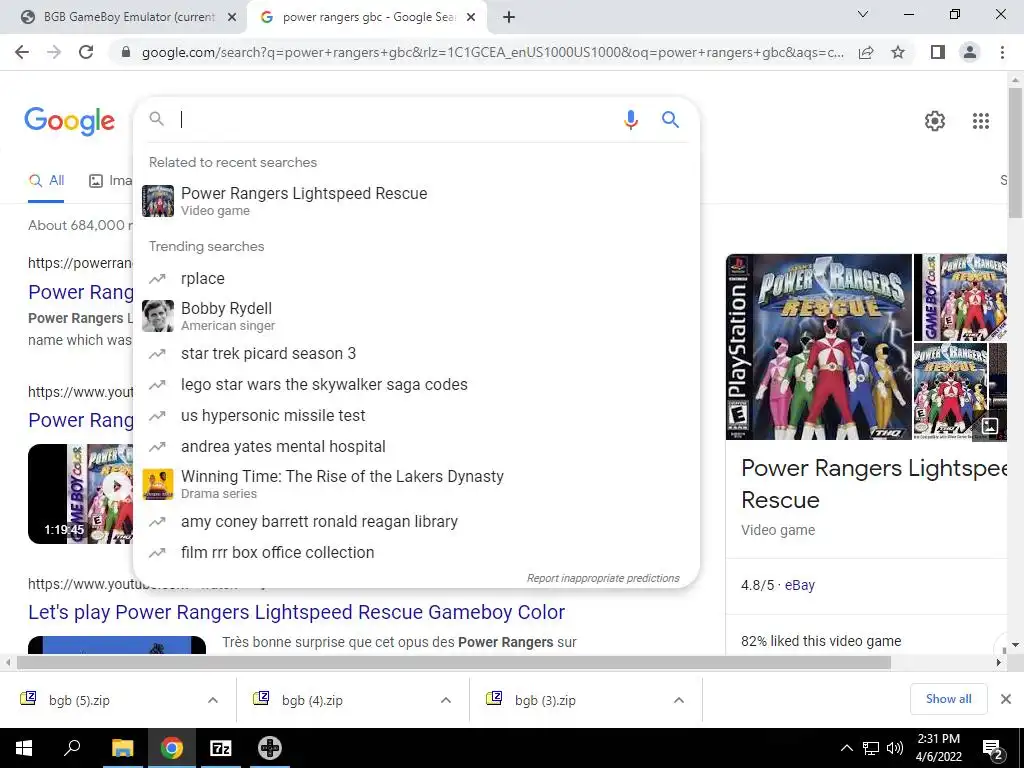Screen dimensions: 1024x768
Task: Click the Google logo
Action: (70, 121)
